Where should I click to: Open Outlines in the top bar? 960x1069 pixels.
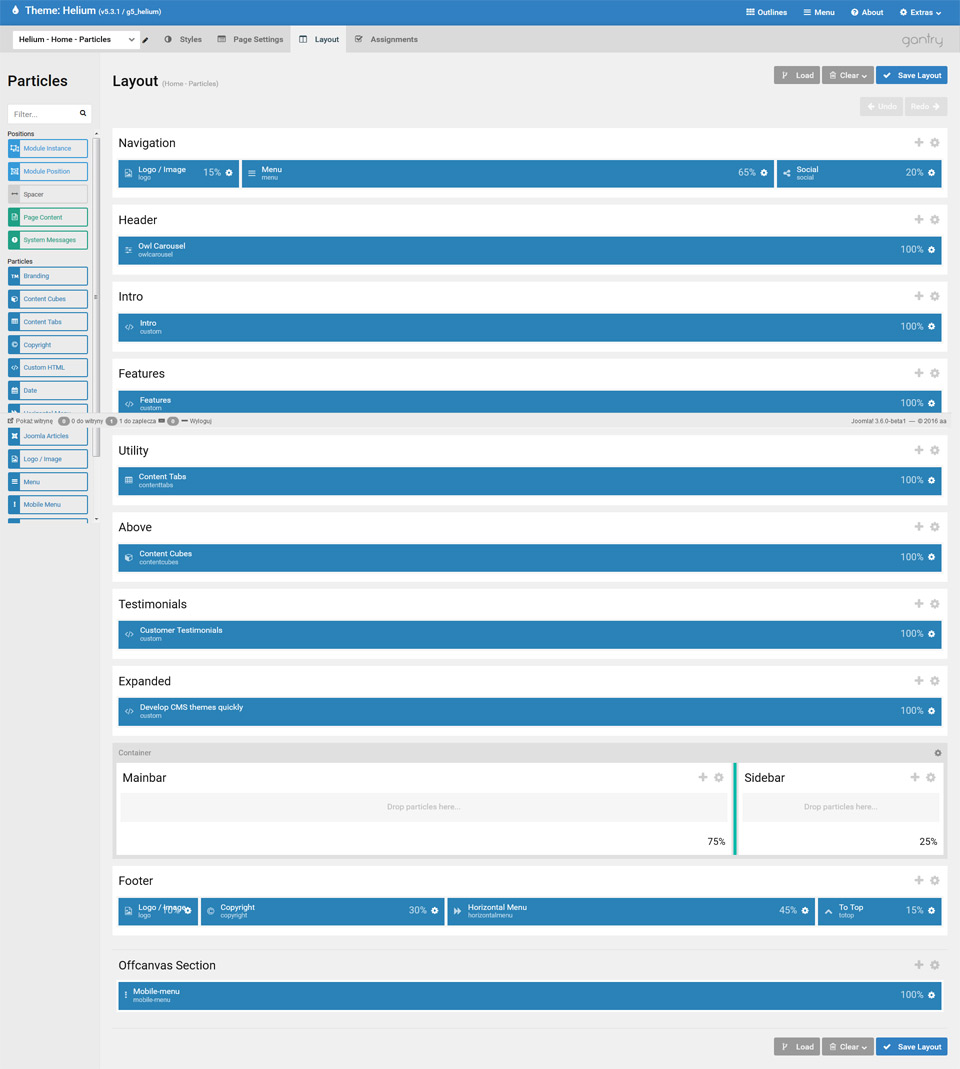coord(766,12)
